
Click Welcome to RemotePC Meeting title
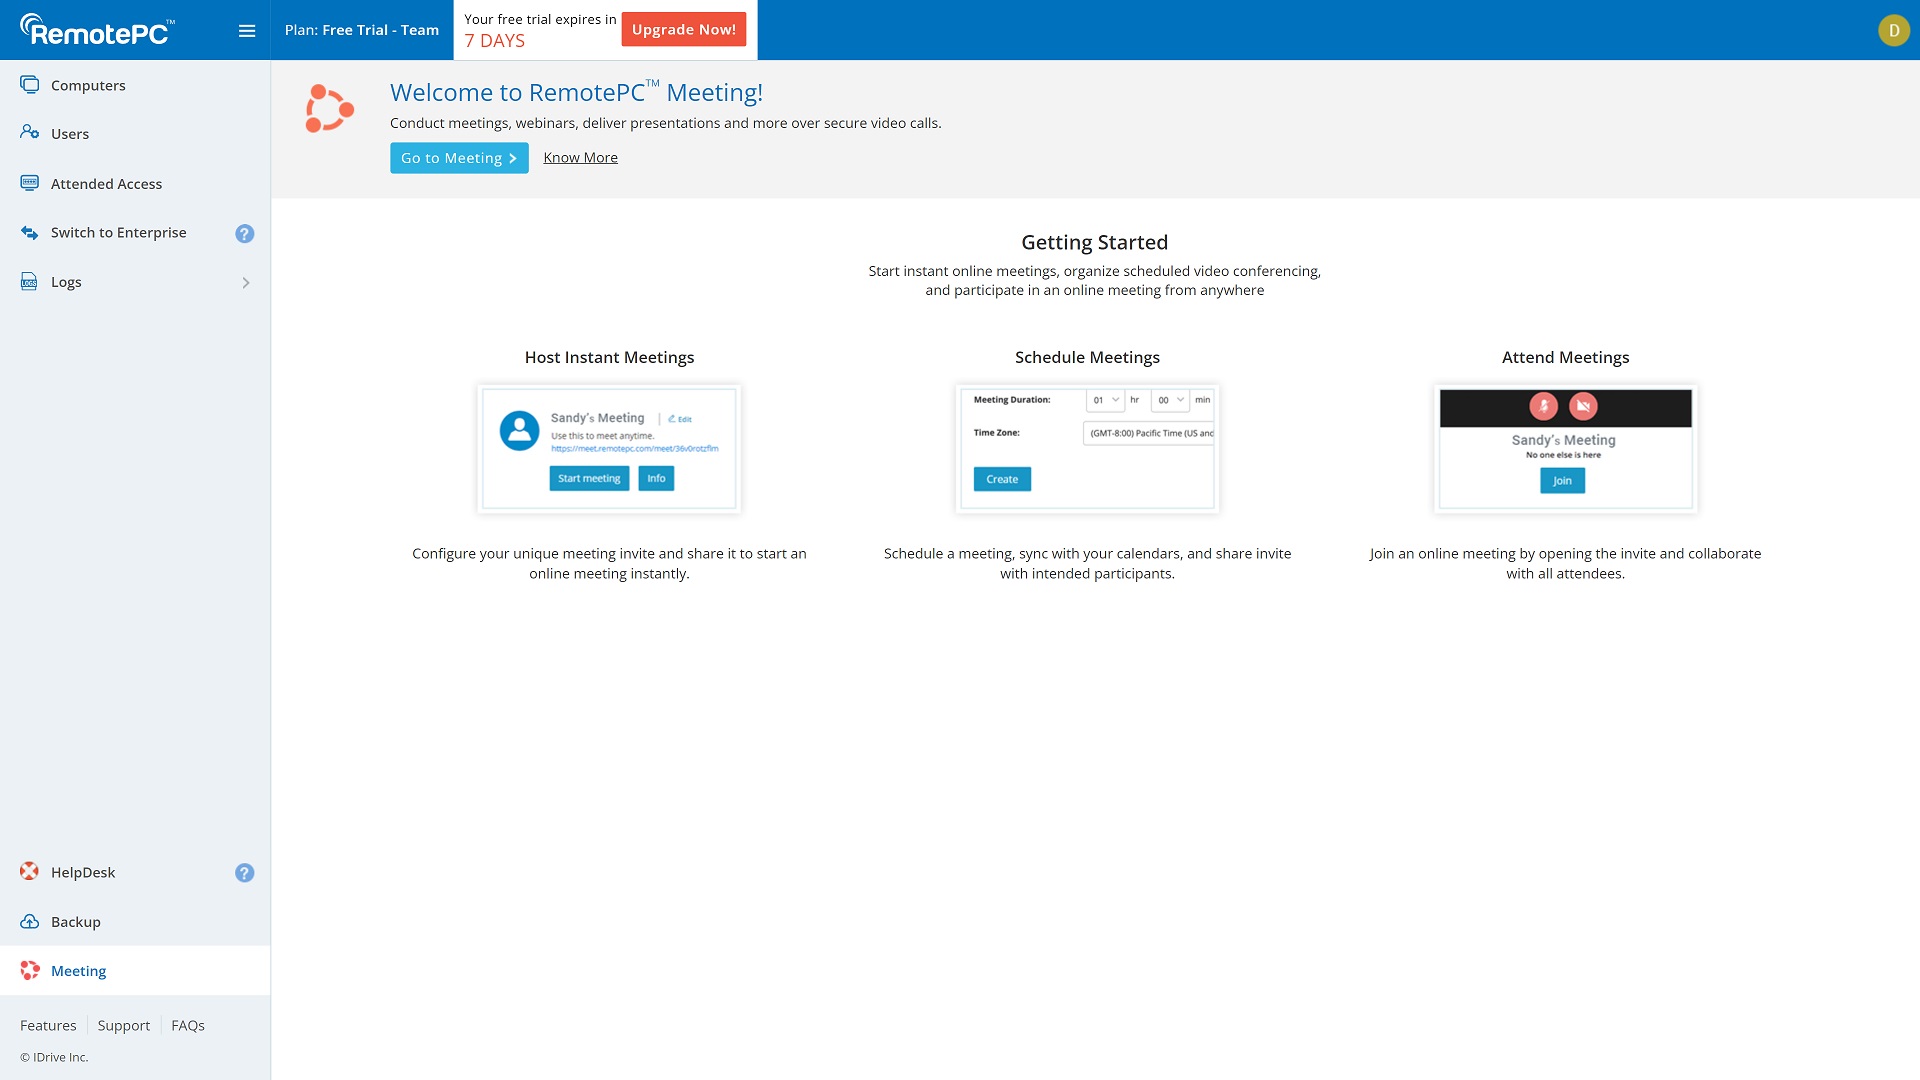pyautogui.click(x=576, y=92)
